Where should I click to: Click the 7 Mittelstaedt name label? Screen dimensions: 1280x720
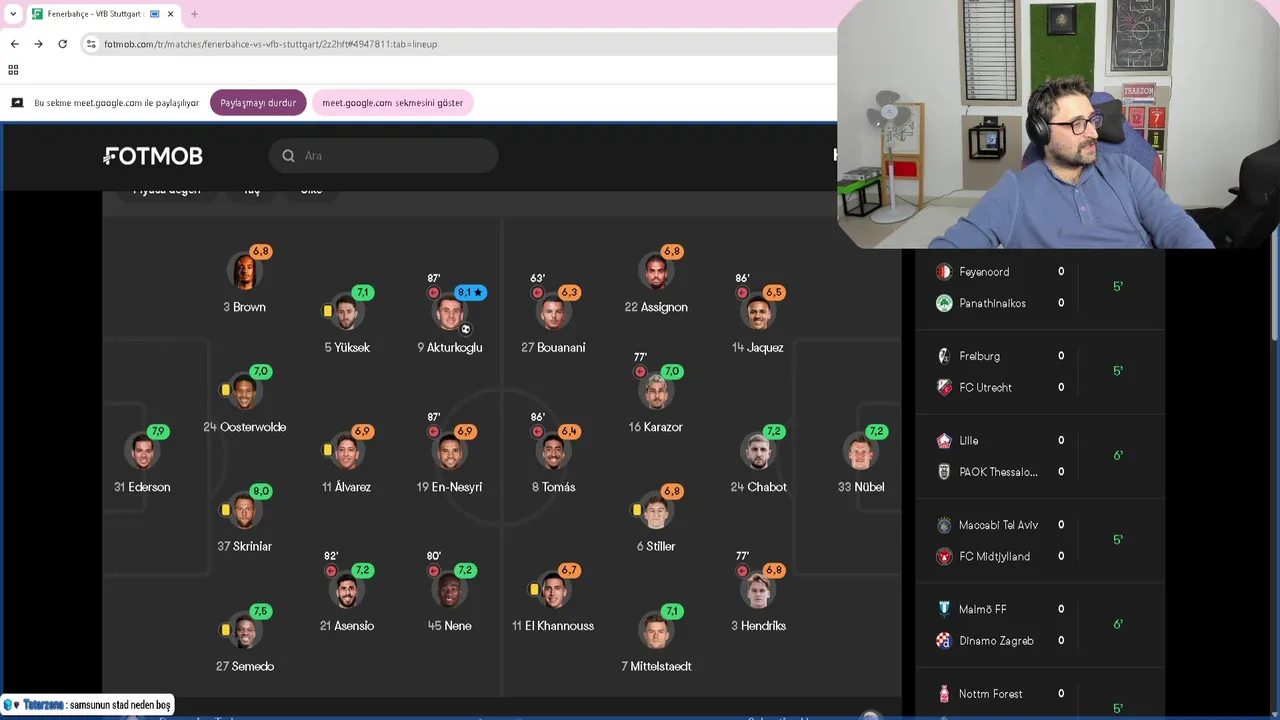point(656,666)
